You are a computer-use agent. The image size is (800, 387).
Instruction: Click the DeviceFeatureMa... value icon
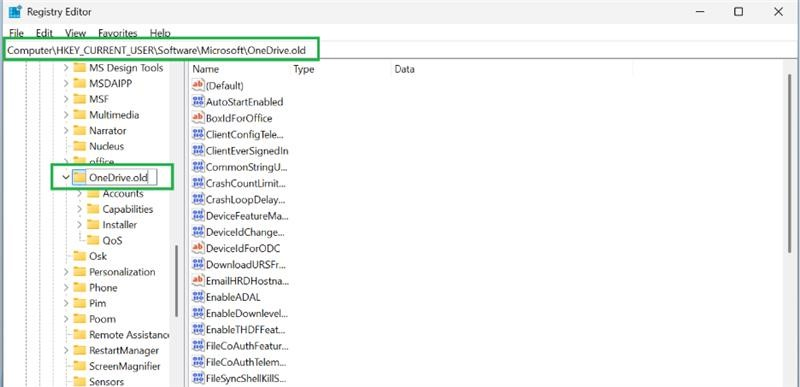198,216
